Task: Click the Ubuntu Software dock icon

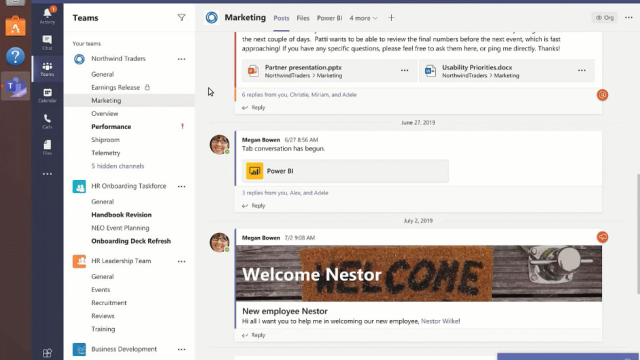Action: [x=16, y=26]
